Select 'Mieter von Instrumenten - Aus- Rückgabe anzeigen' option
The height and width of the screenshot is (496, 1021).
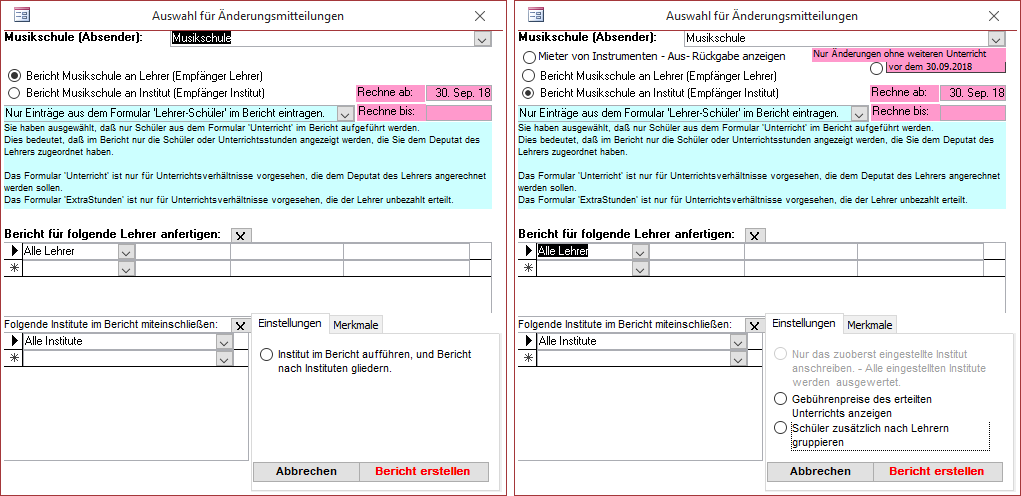529,57
